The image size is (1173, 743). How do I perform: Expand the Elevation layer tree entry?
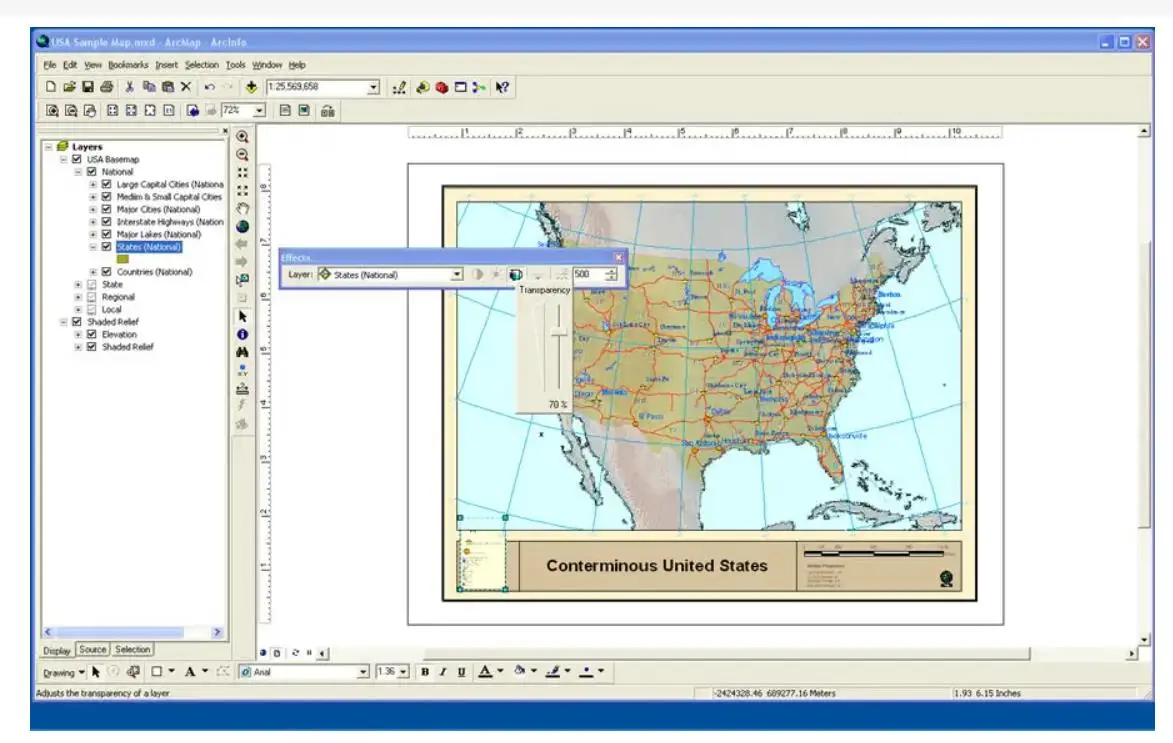pos(79,334)
